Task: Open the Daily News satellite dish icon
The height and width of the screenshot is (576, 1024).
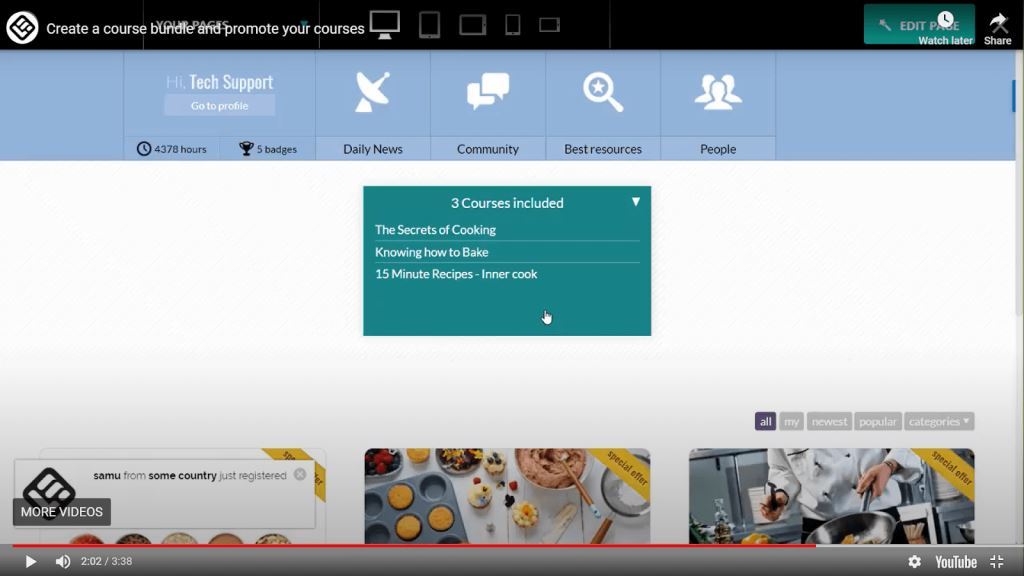Action: click(372, 92)
